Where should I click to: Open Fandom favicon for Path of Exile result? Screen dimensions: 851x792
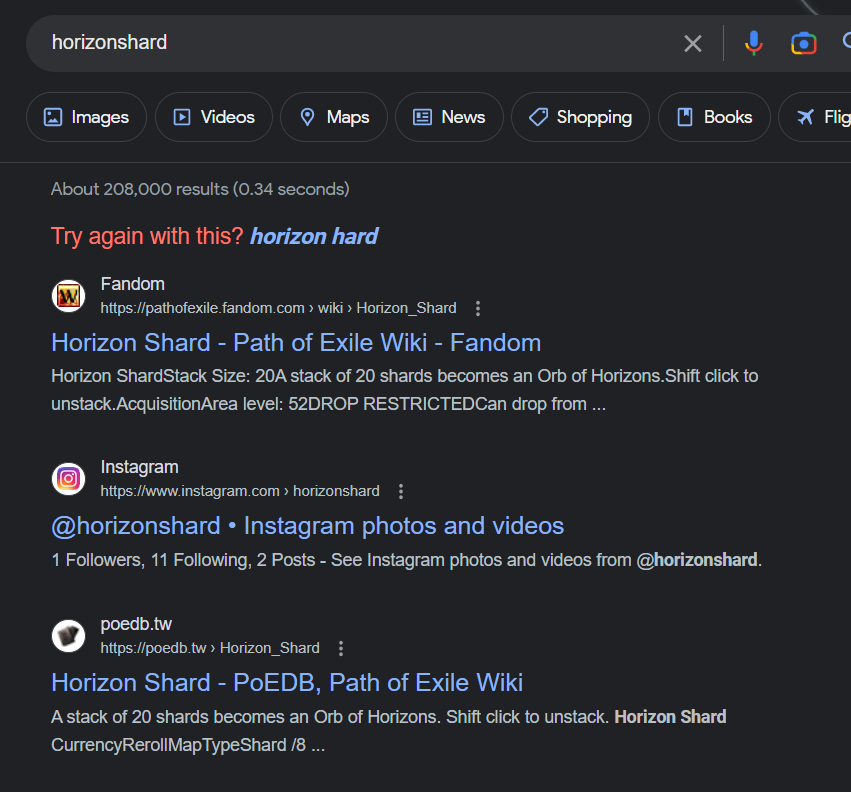(68, 296)
